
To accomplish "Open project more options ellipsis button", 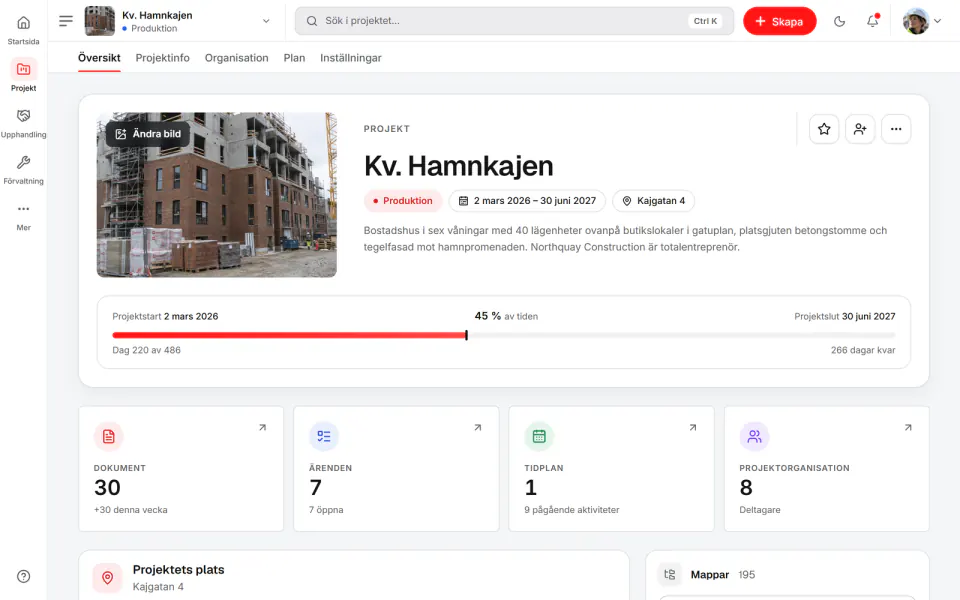I will (x=896, y=129).
